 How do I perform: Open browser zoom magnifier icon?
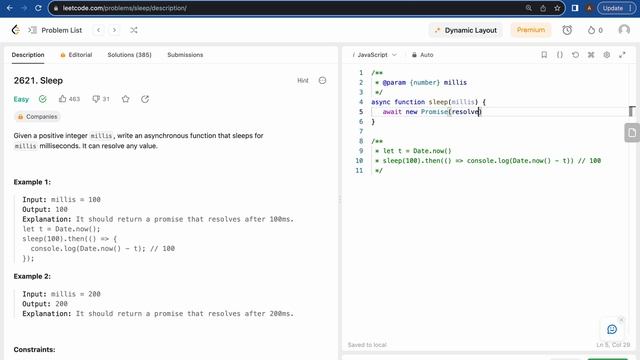pyautogui.click(x=529, y=8)
